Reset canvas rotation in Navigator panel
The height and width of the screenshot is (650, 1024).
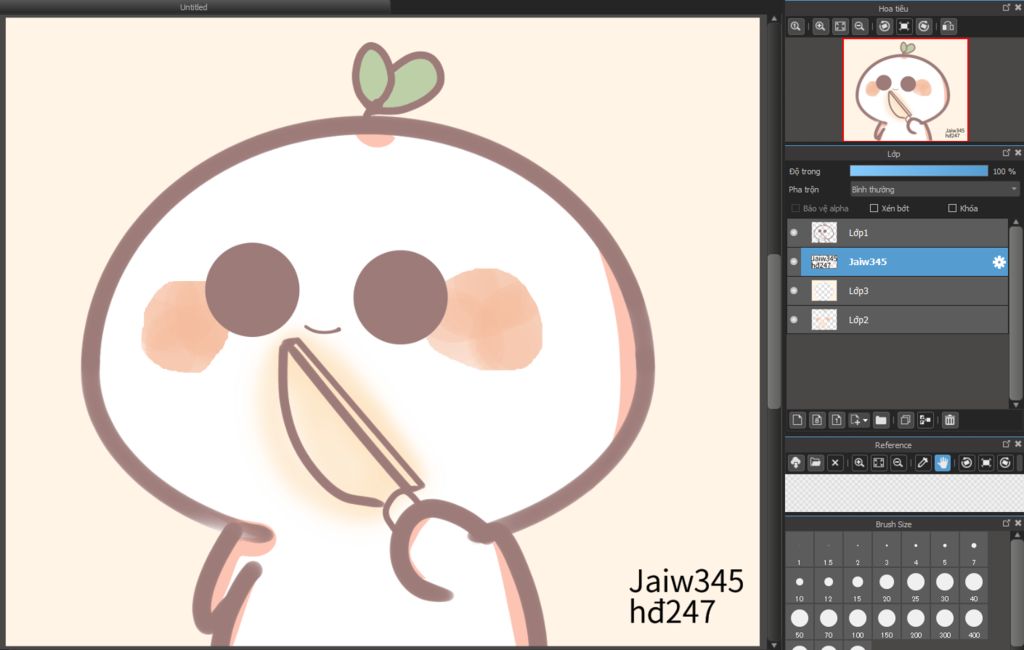(904, 27)
